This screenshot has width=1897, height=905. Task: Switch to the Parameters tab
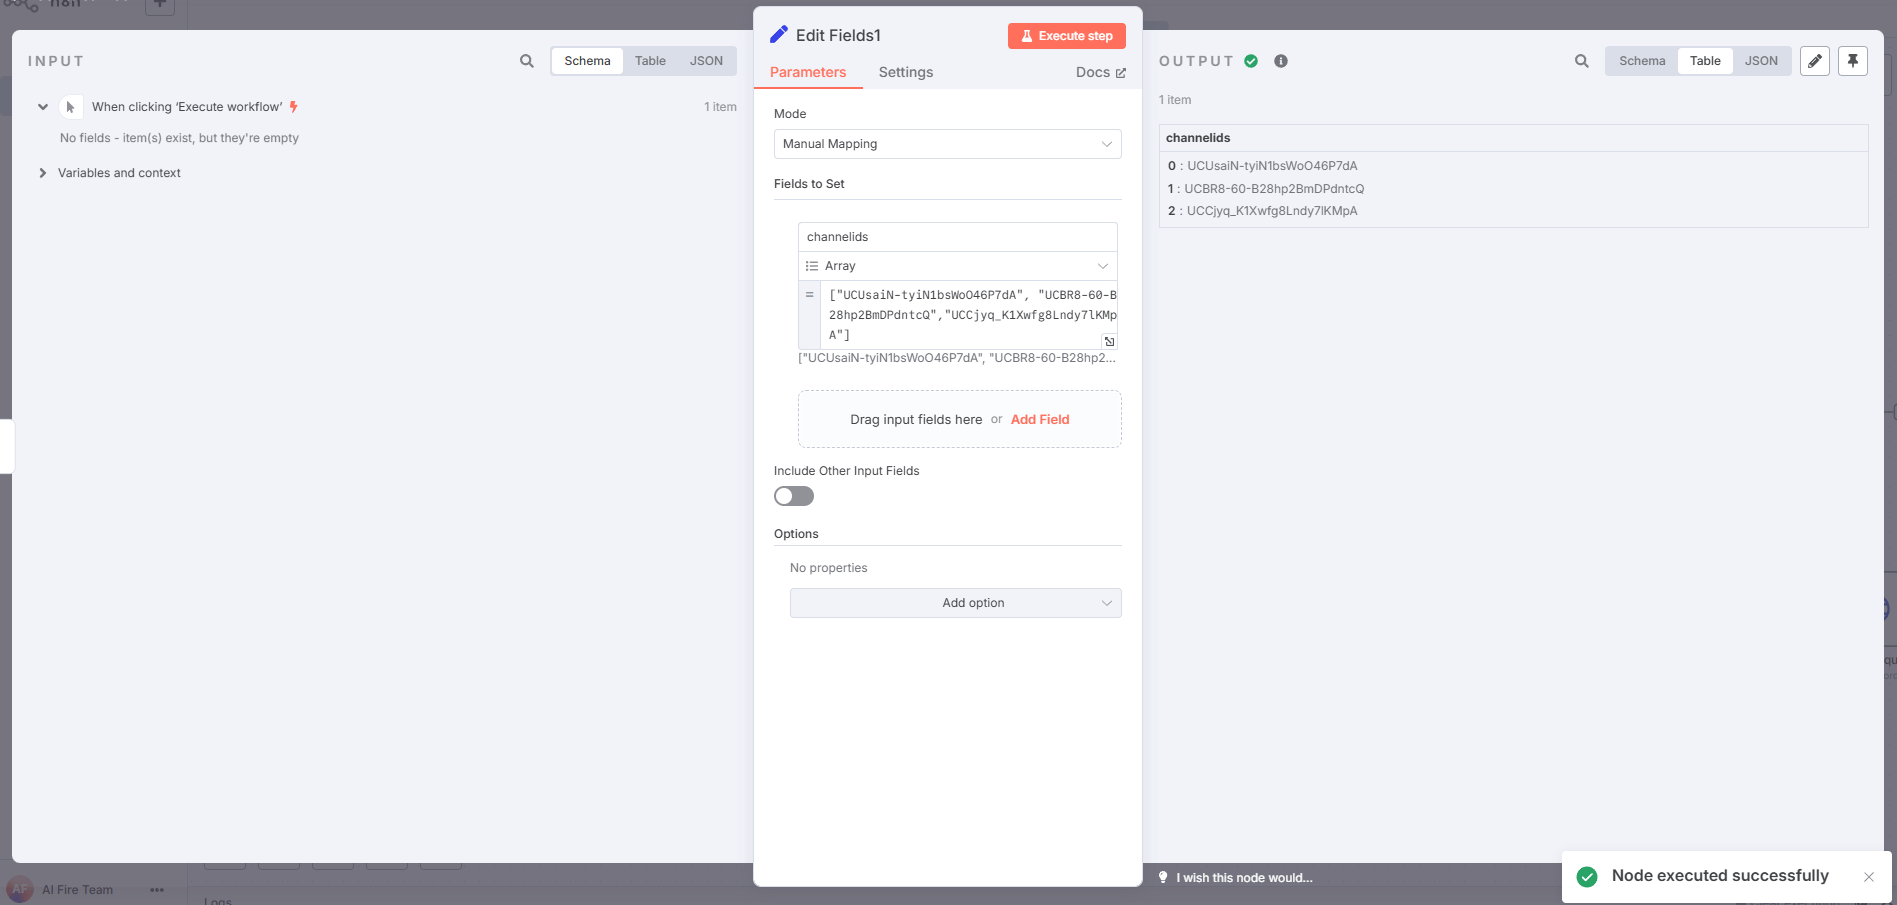click(x=808, y=72)
